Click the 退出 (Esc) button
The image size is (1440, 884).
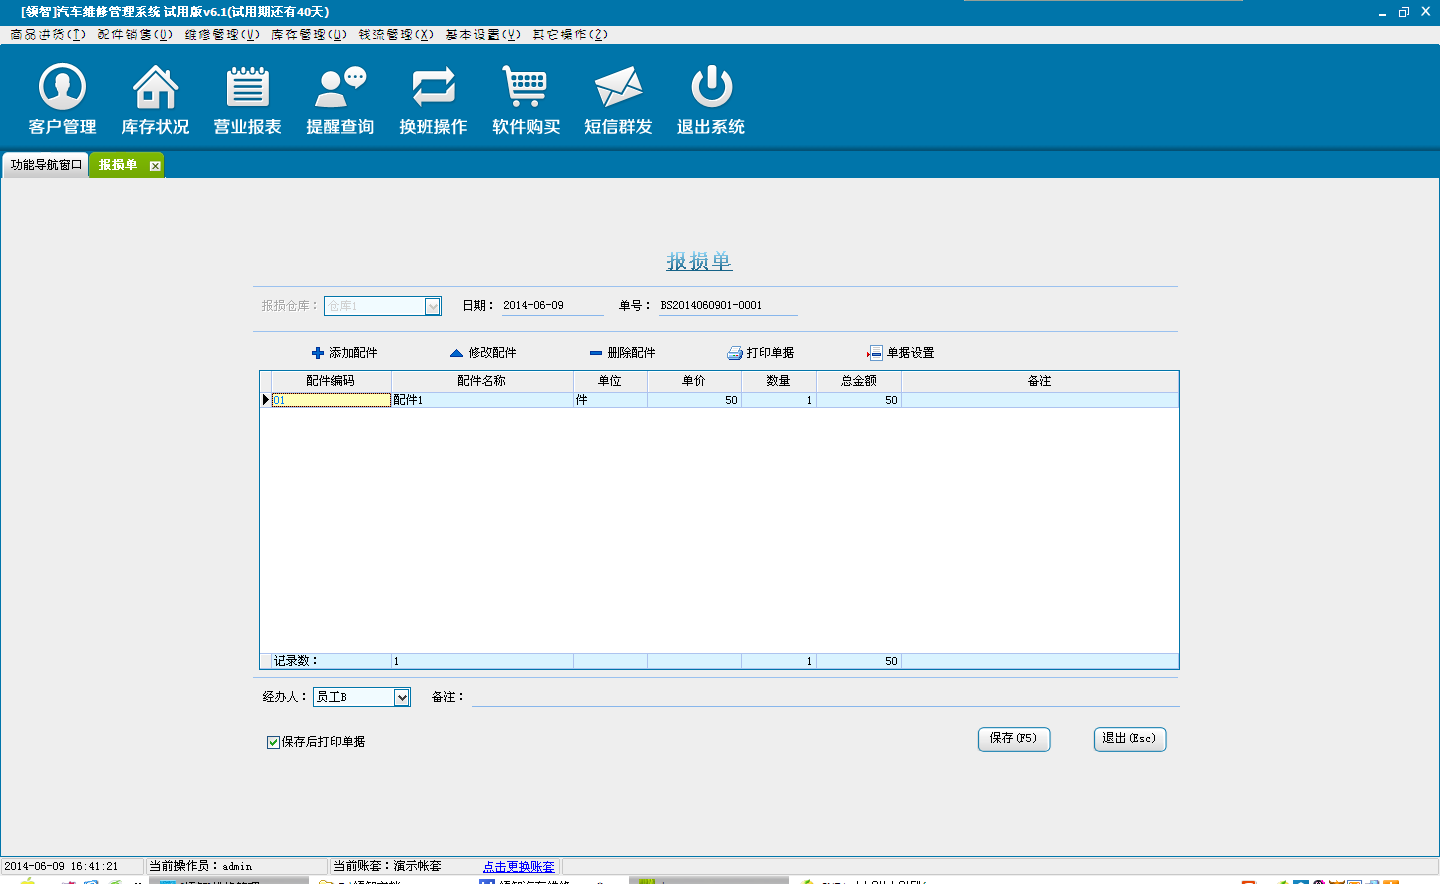(x=1129, y=739)
